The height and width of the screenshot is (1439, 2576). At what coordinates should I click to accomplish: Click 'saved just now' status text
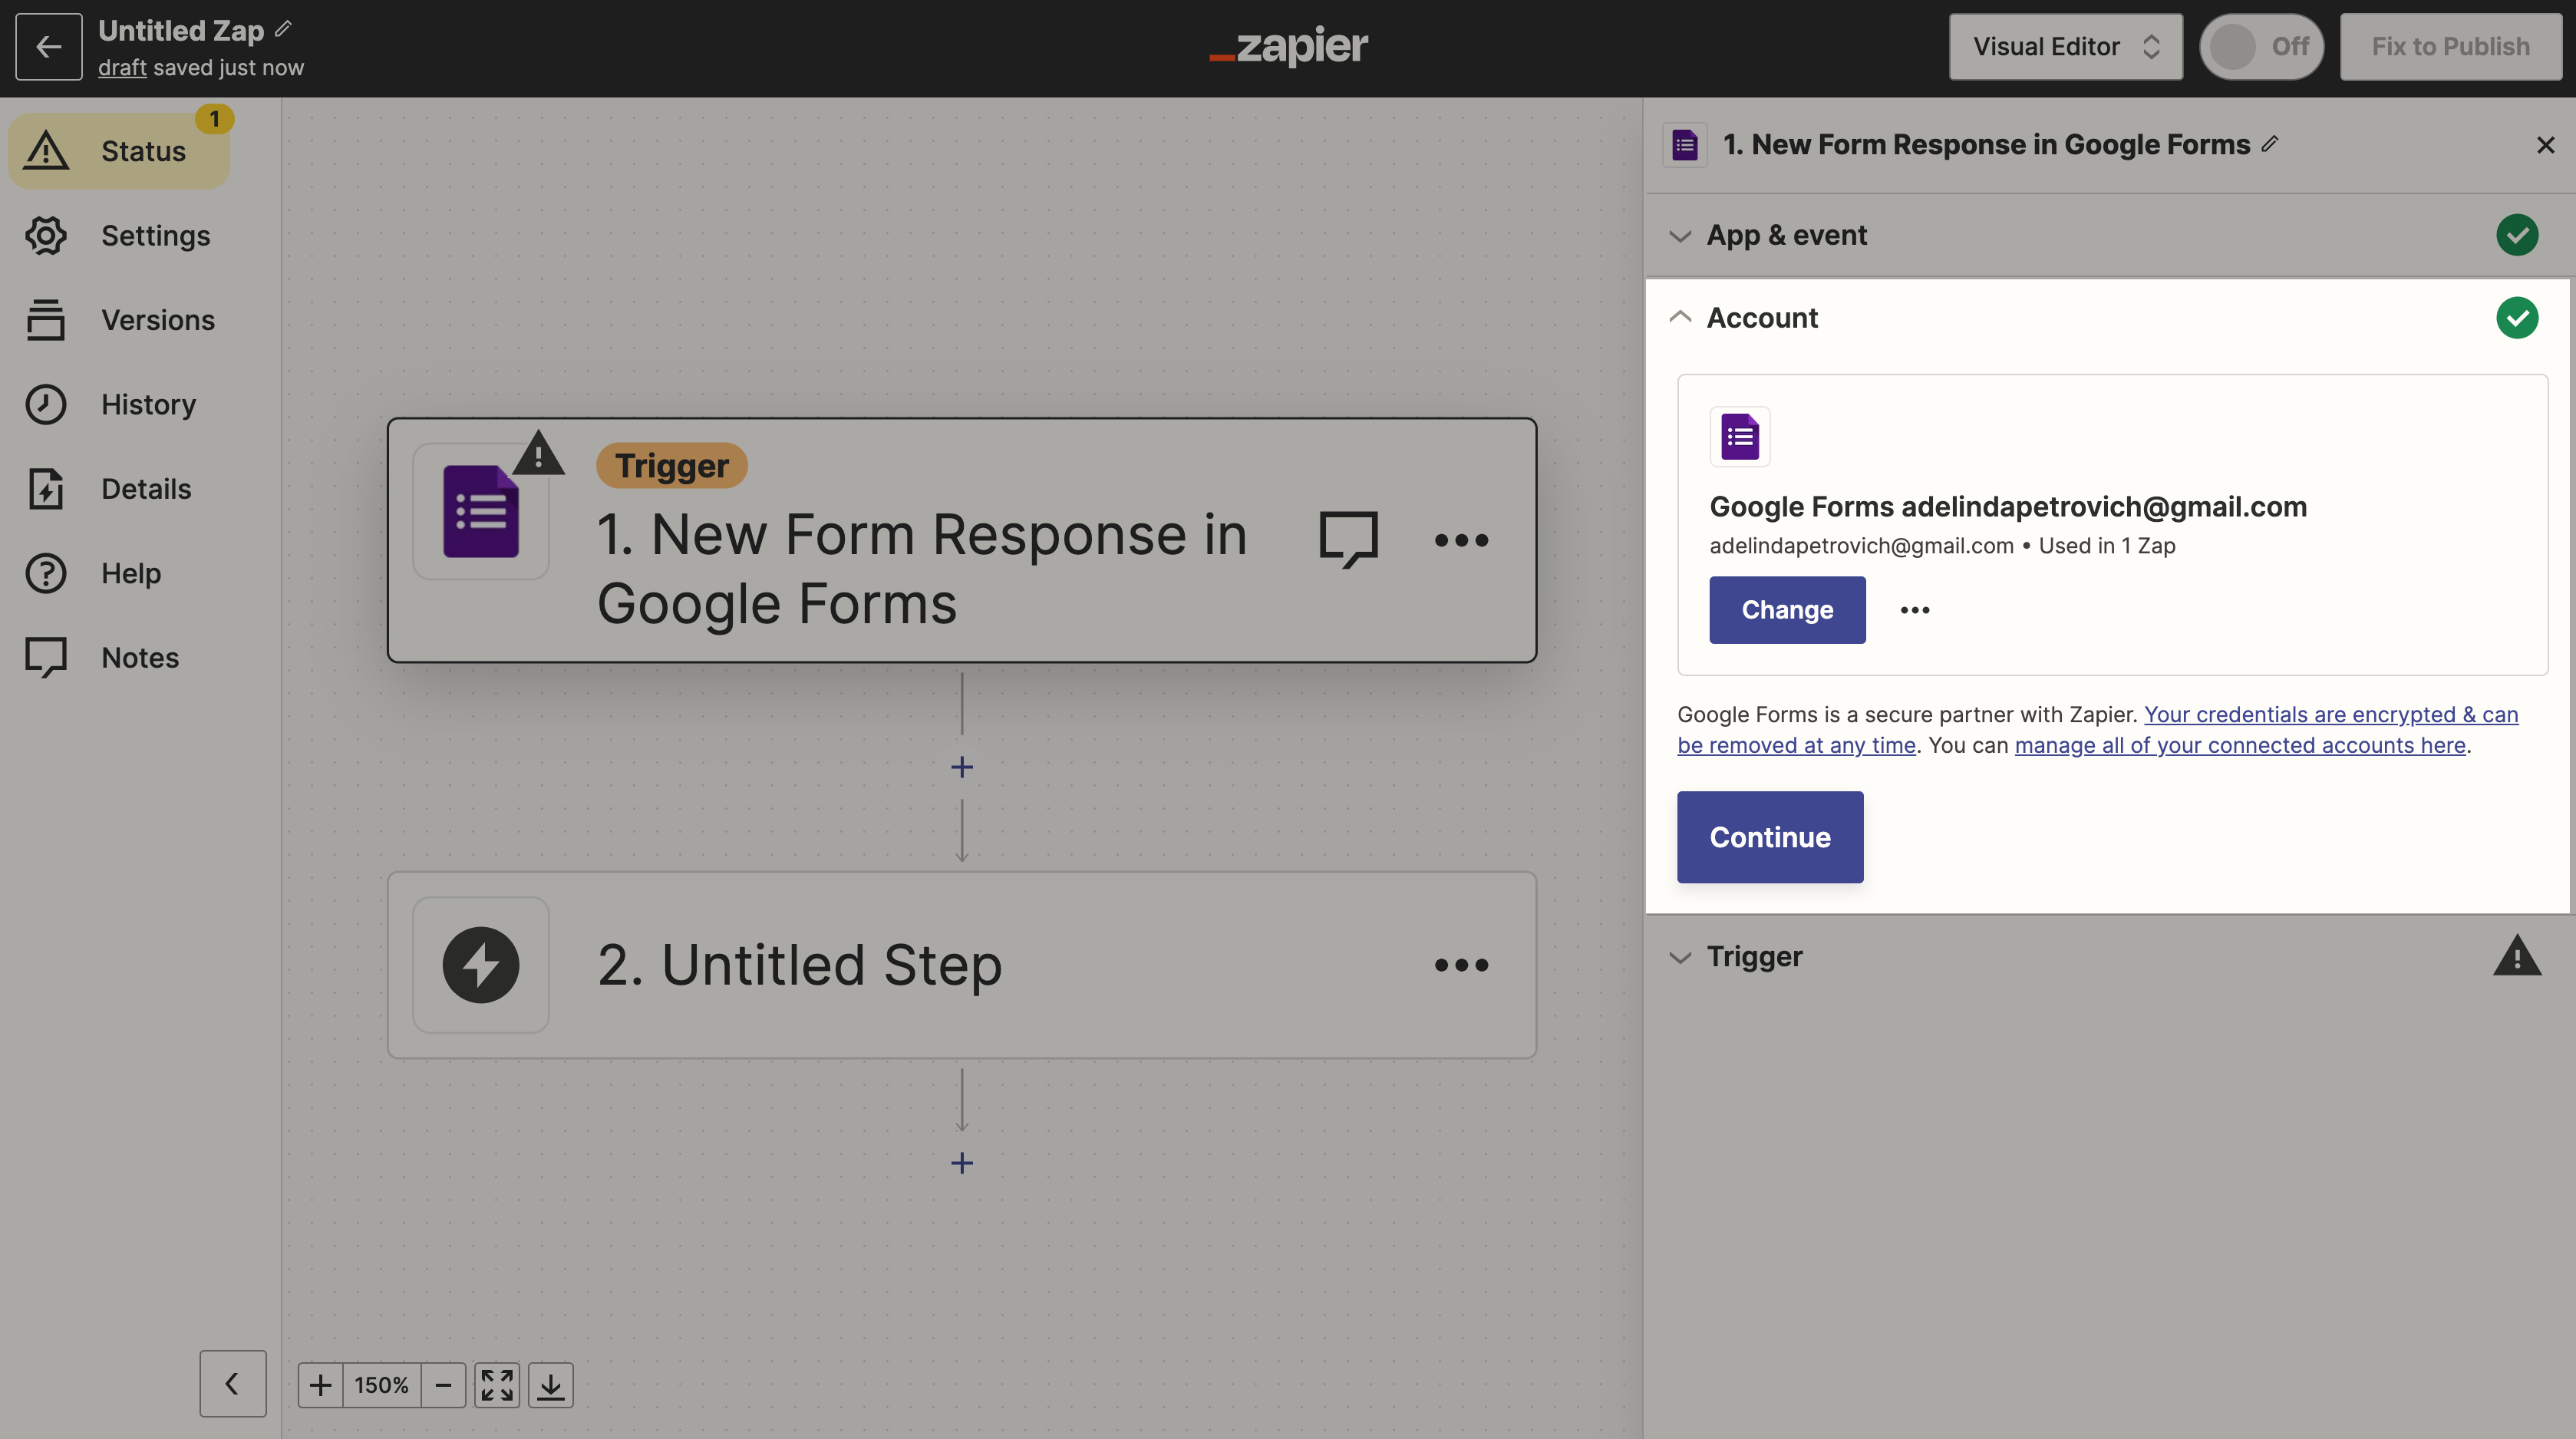point(228,68)
